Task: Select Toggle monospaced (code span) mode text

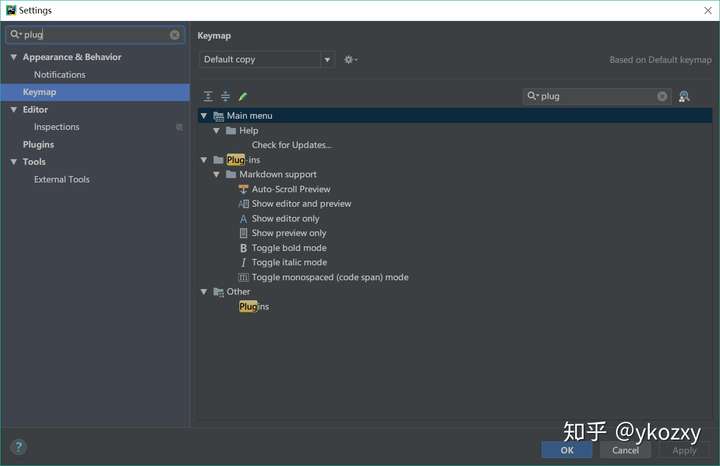Action: click(330, 277)
